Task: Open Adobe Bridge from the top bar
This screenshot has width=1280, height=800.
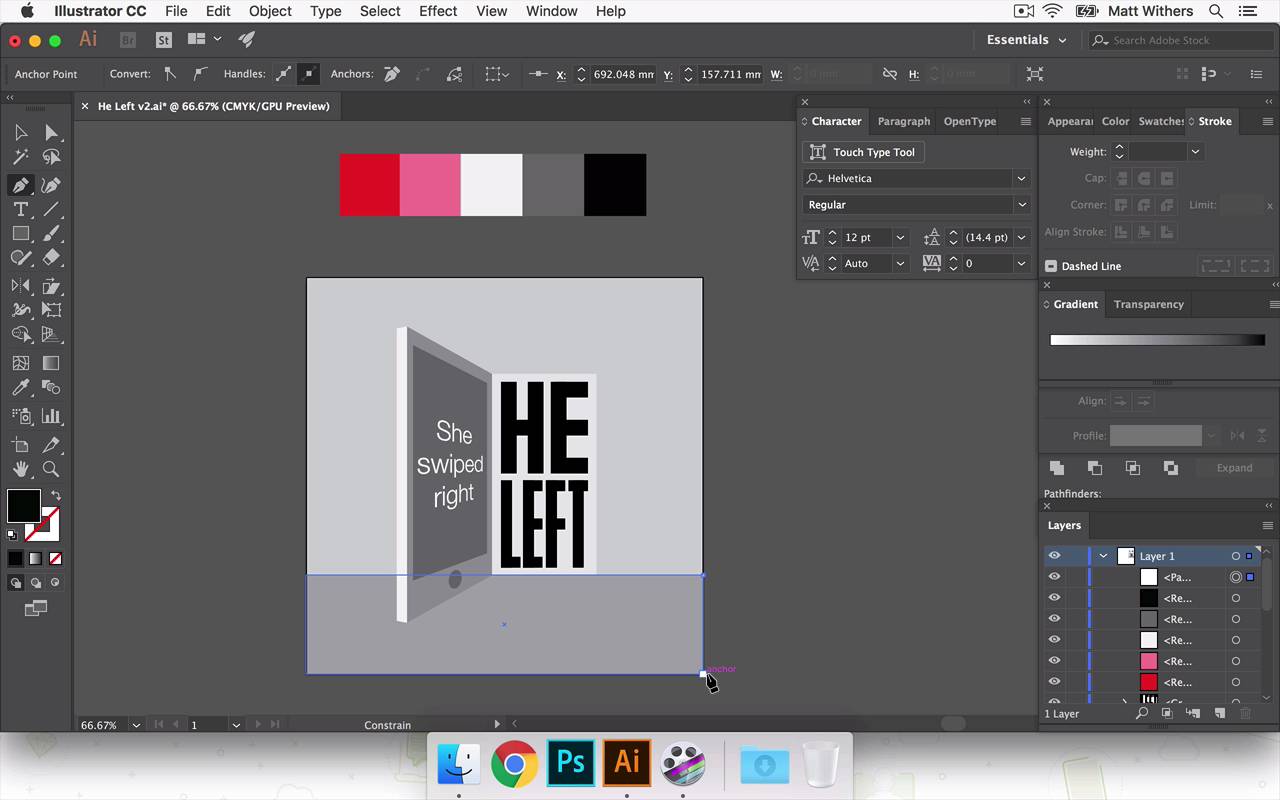Action: pos(127,40)
